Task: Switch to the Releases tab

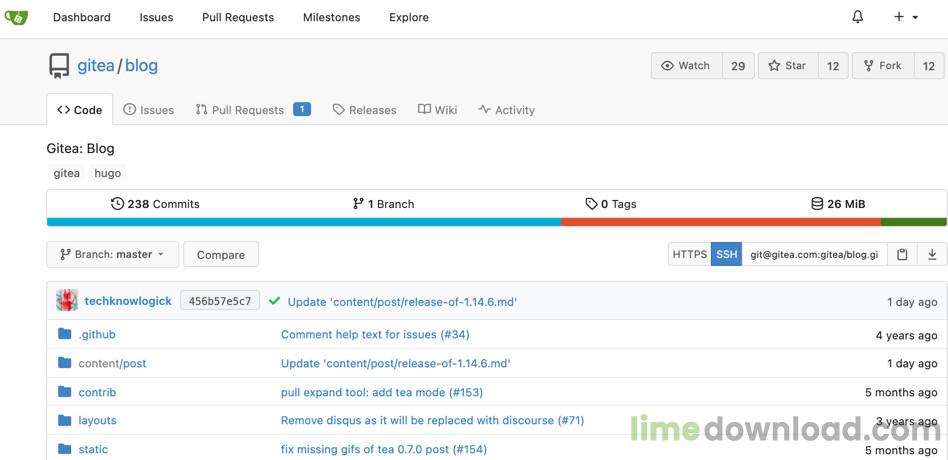Action: click(x=365, y=110)
